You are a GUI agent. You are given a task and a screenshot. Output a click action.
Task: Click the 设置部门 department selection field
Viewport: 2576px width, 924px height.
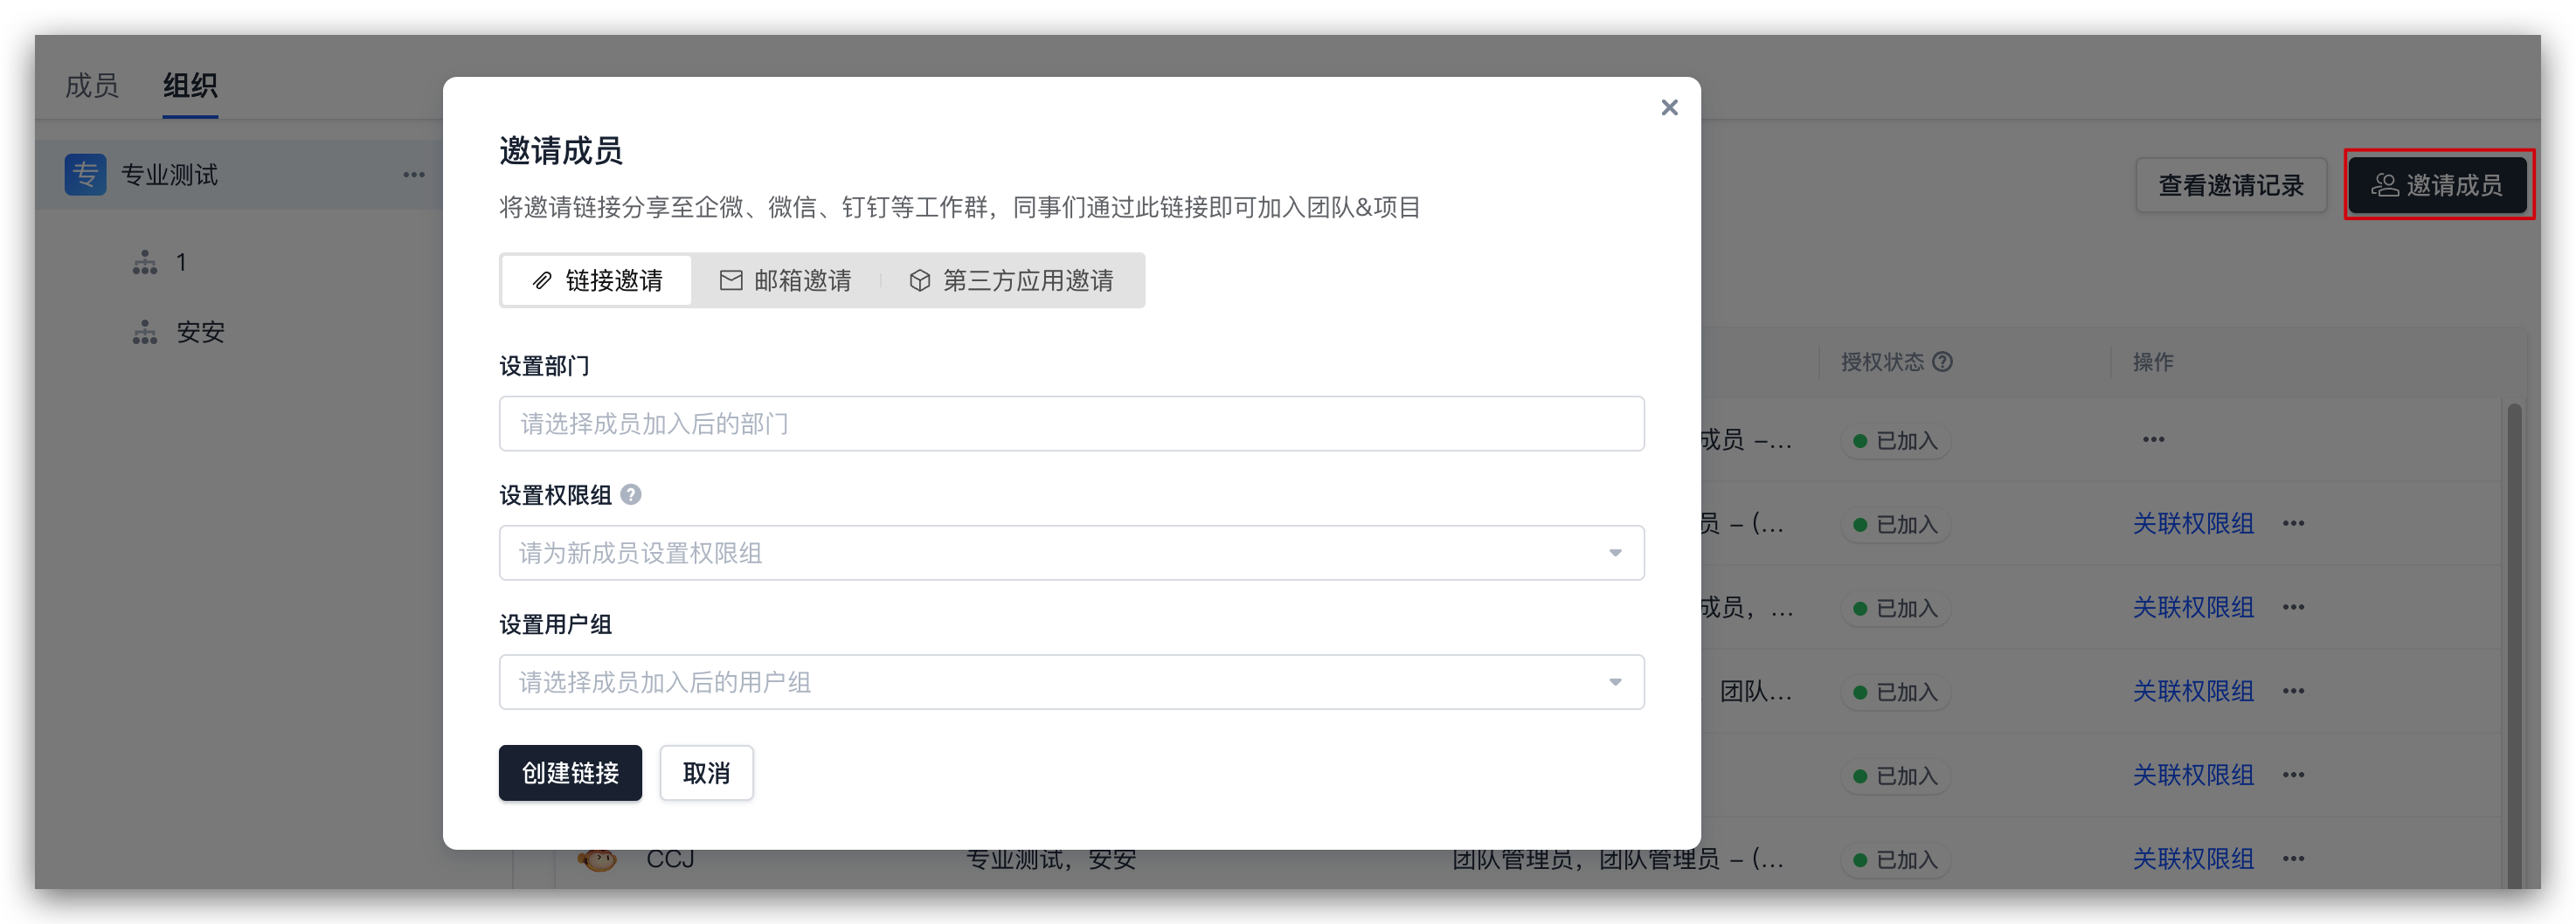click(x=1071, y=423)
